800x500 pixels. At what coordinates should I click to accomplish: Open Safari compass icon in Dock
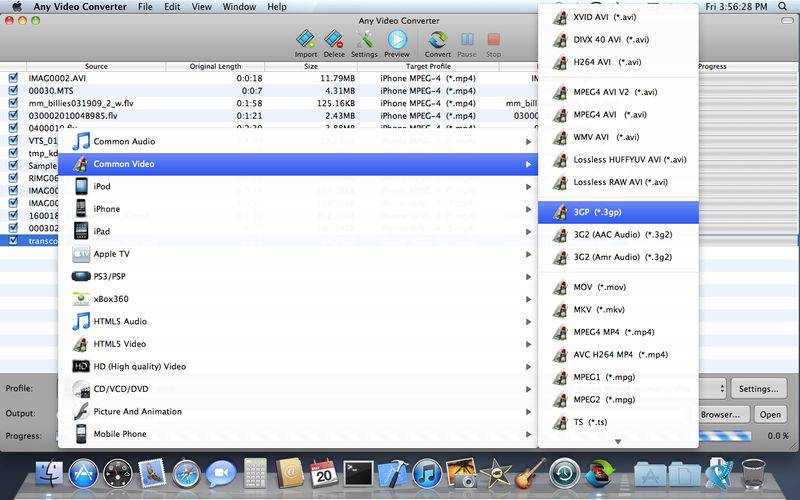[186, 473]
